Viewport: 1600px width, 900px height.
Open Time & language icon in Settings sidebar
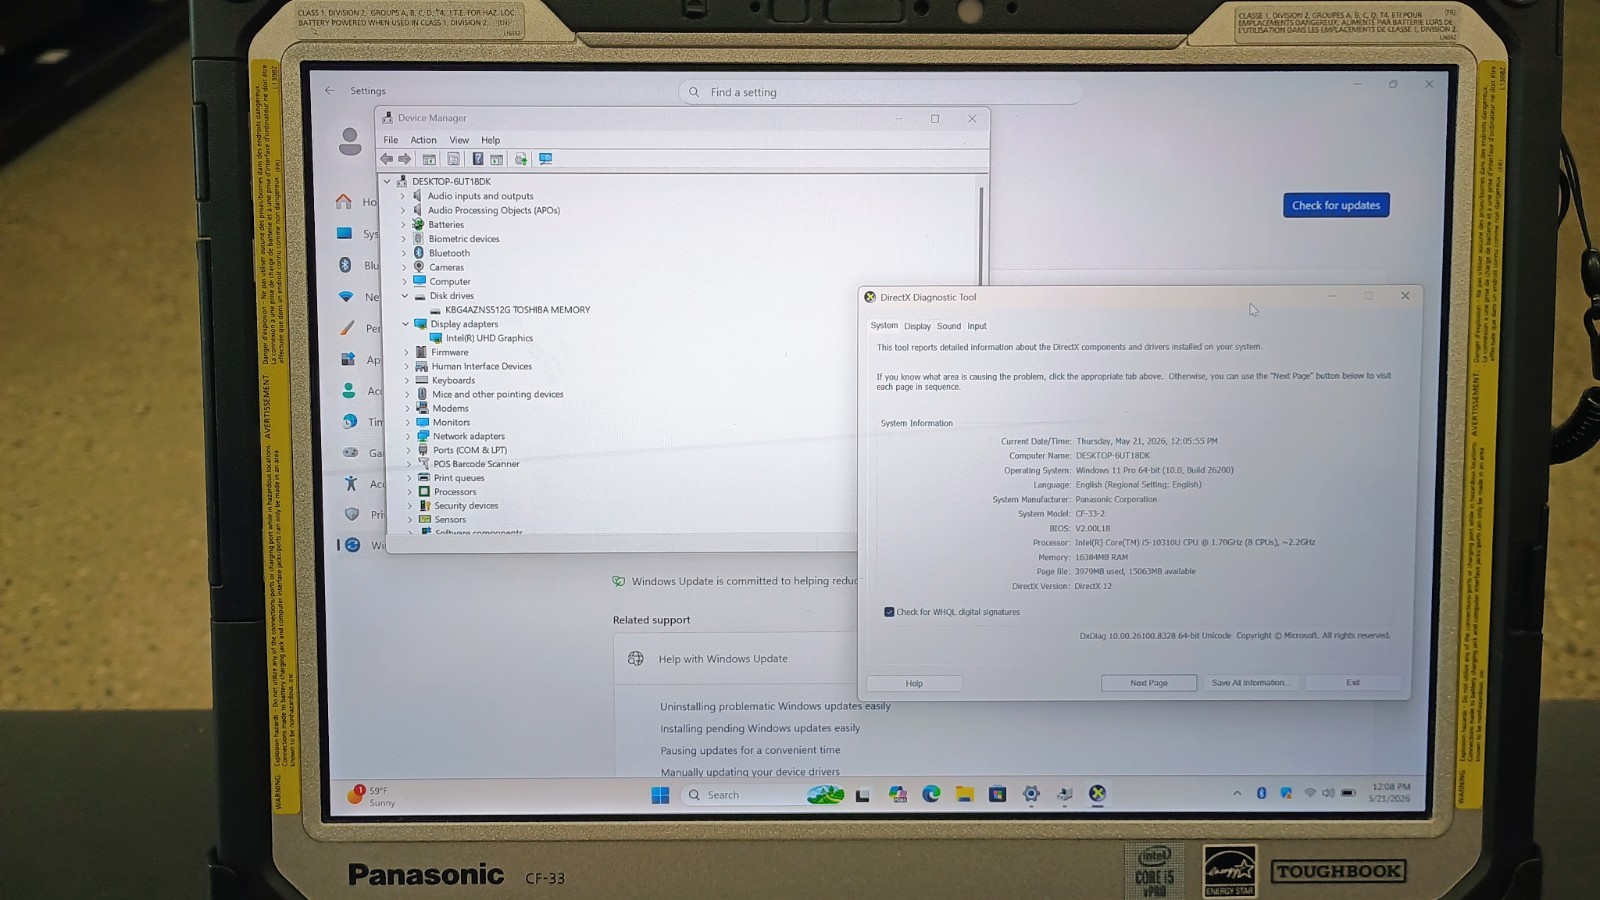coord(350,421)
